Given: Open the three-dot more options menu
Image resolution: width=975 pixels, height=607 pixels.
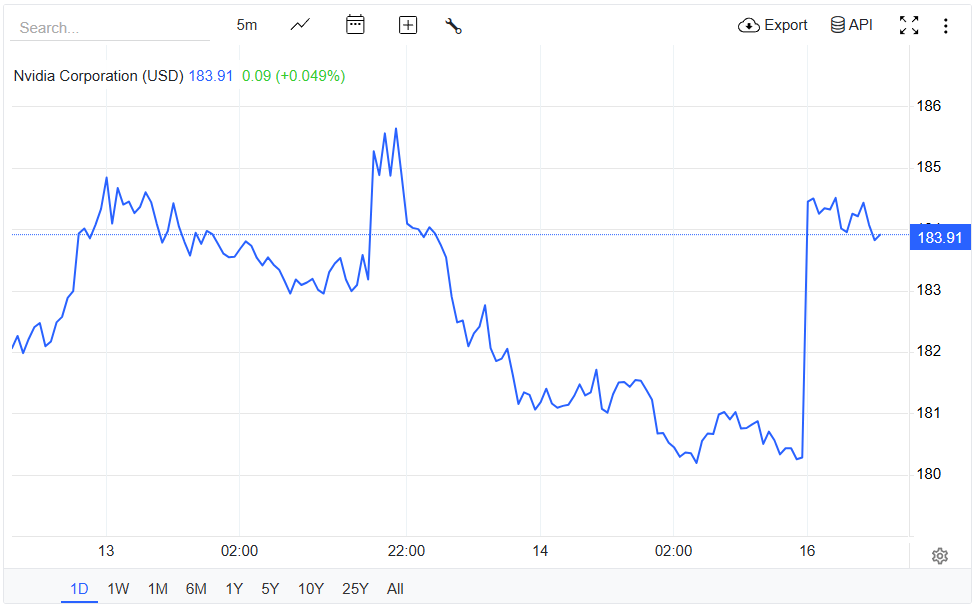Looking at the screenshot, I should (x=946, y=25).
